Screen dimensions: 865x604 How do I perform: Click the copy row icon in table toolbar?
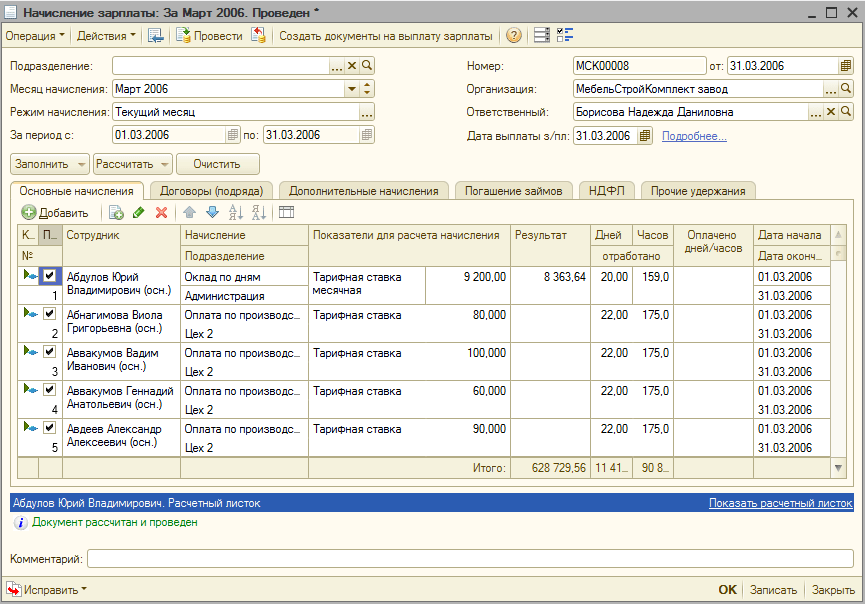(116, 212)
